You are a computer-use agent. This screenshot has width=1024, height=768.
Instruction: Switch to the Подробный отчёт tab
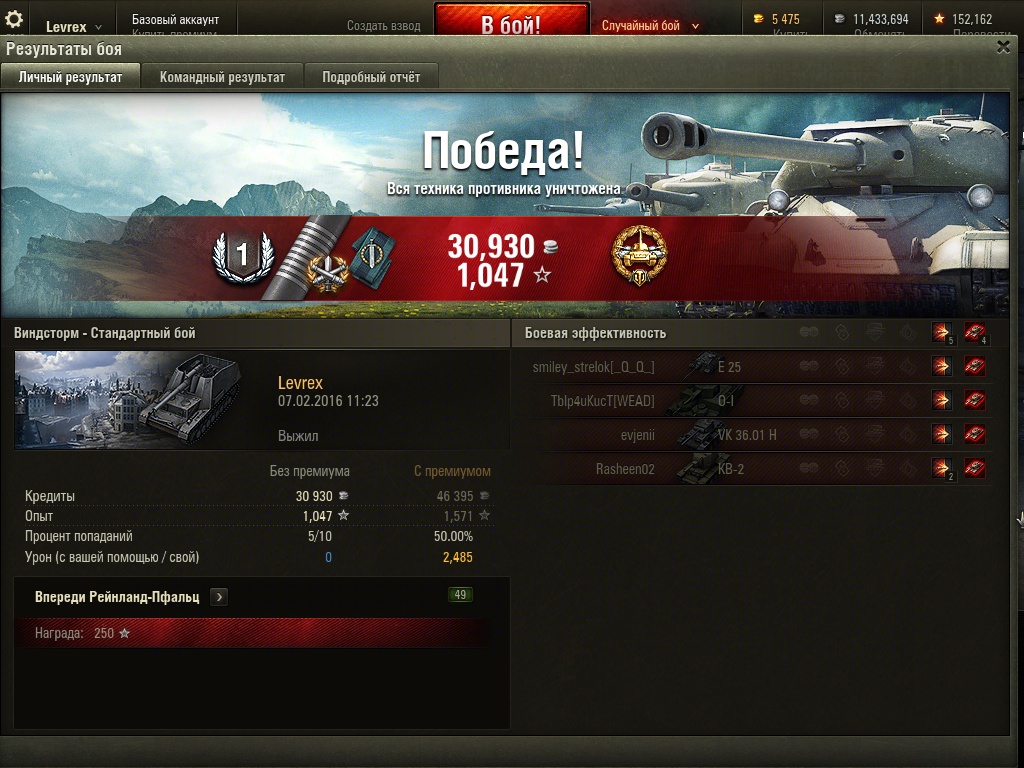pos(371,76)
